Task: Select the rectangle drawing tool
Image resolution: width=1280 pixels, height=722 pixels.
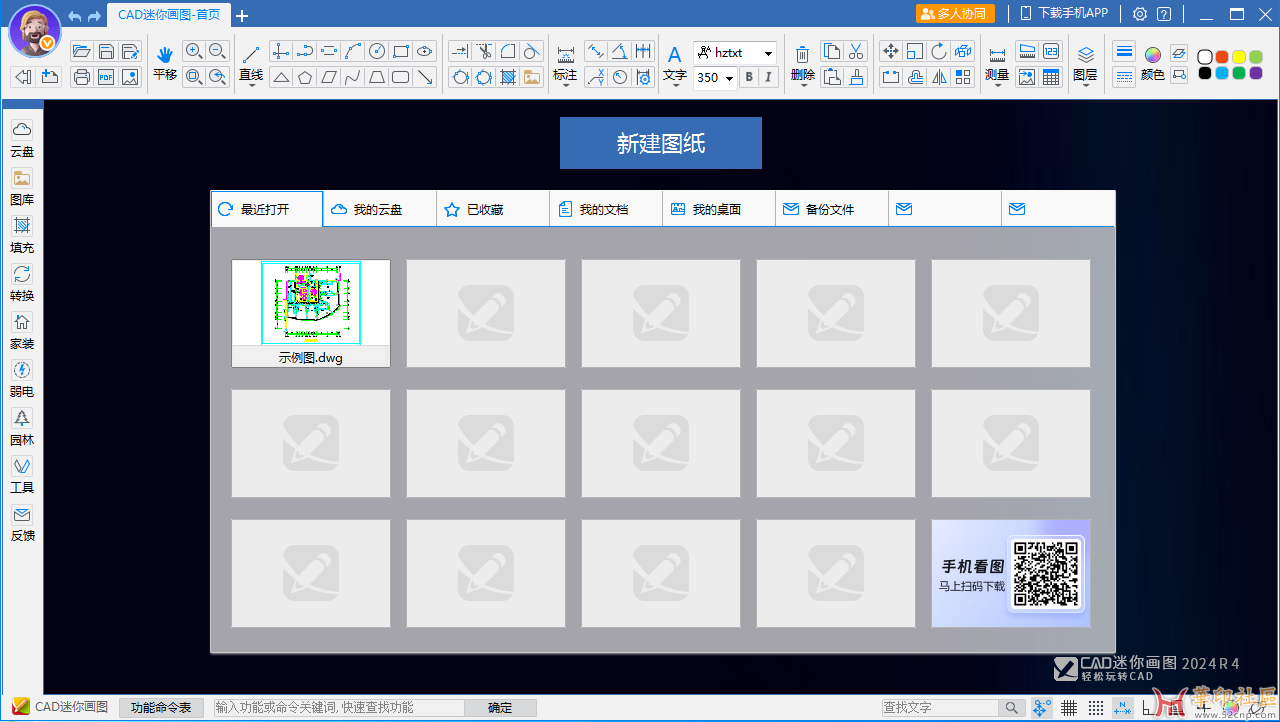Action: pos(401,51)
